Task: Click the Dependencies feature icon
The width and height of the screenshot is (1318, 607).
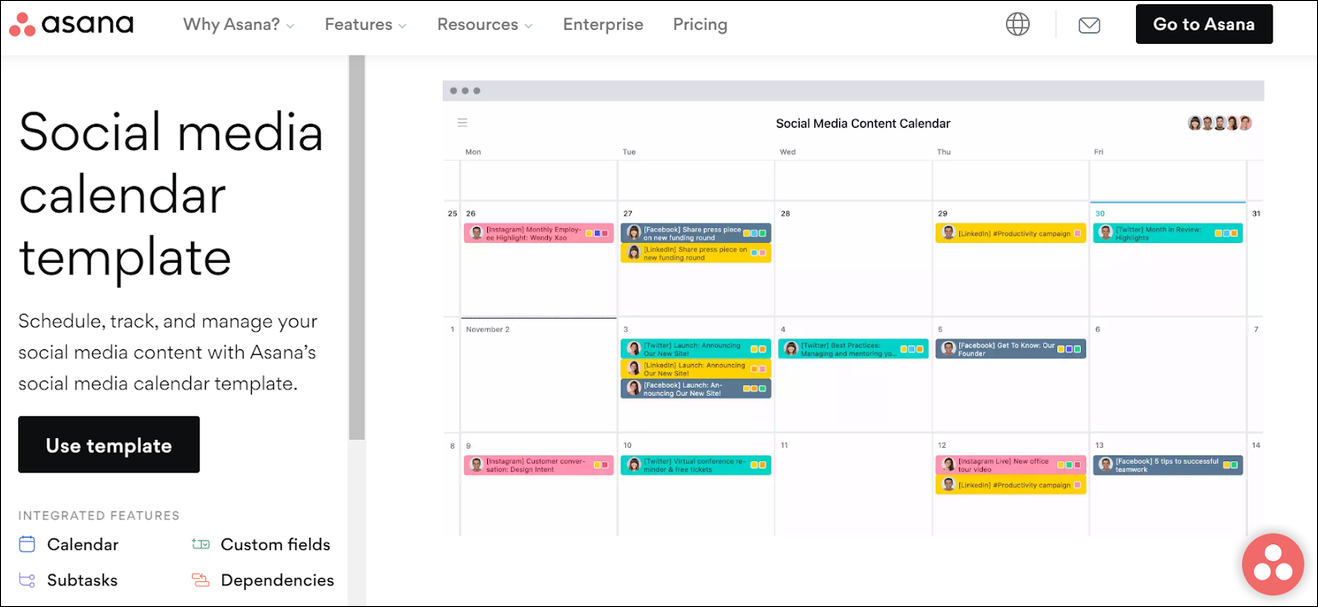Action: coord(201,580)
